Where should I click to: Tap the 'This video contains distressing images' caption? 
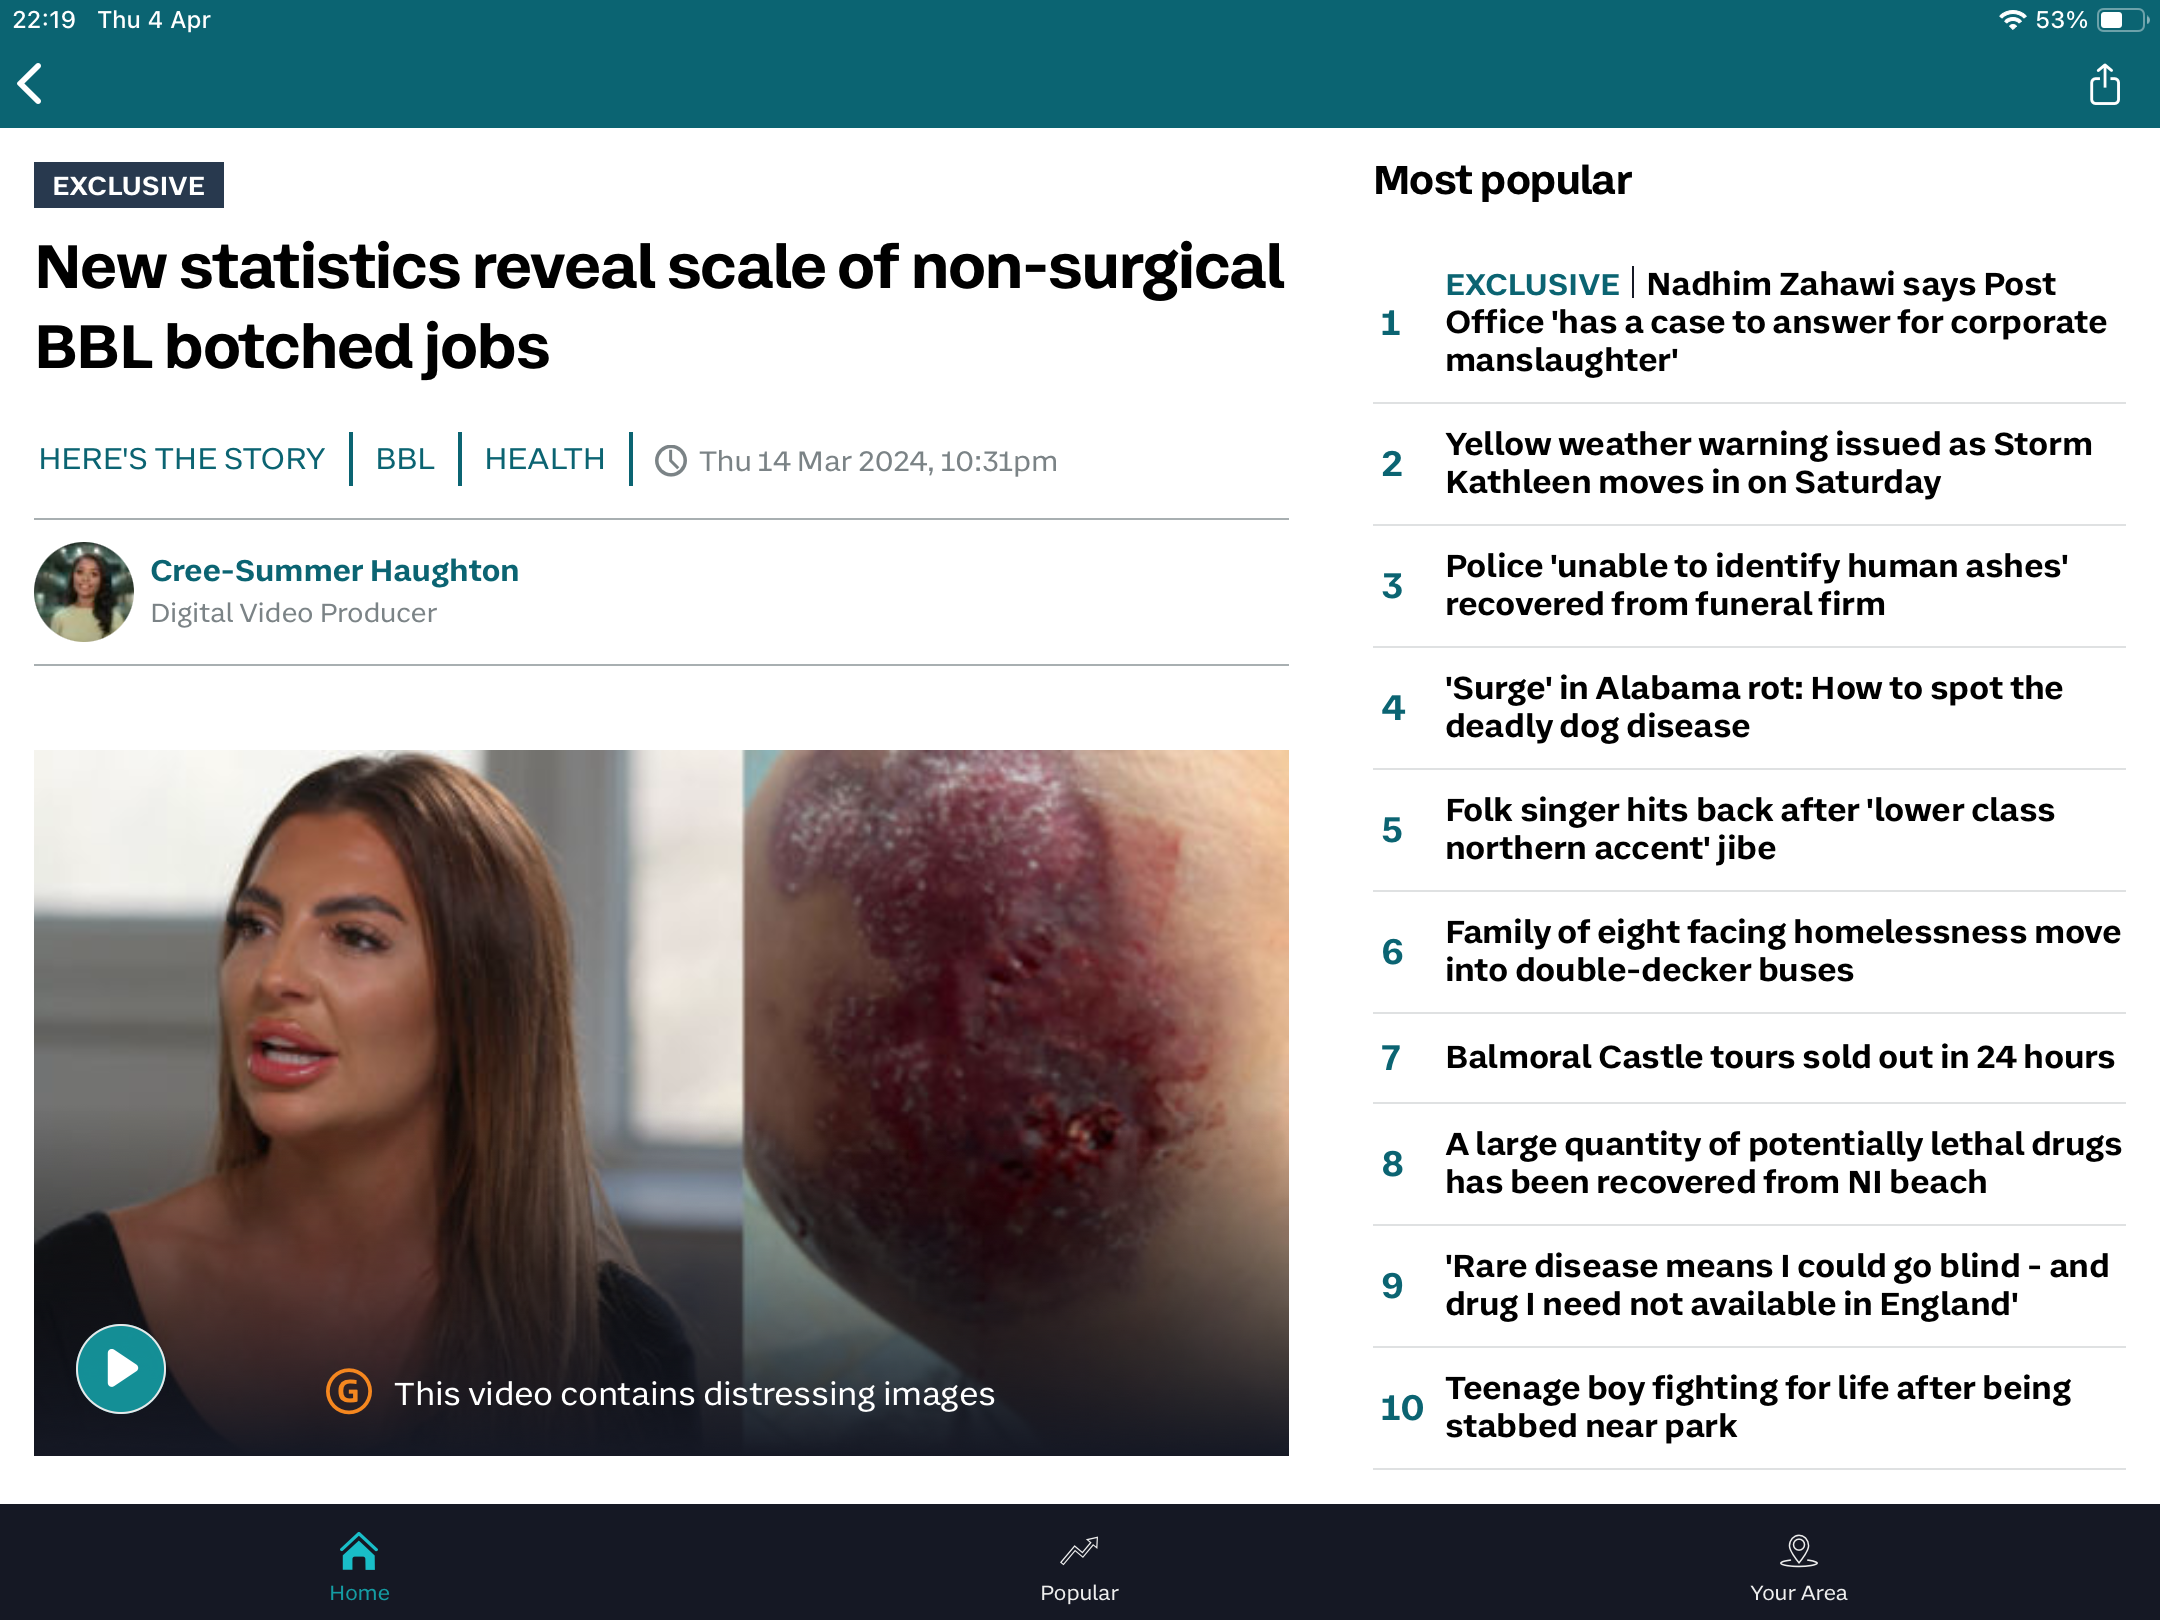click(x=694, y=1393)
